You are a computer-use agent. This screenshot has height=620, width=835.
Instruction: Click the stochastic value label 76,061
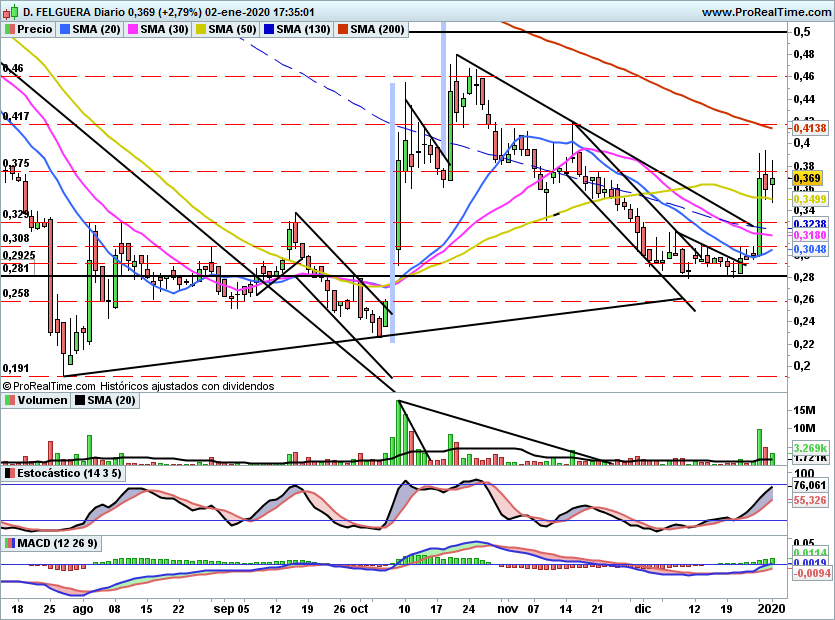tap(809, 485)
